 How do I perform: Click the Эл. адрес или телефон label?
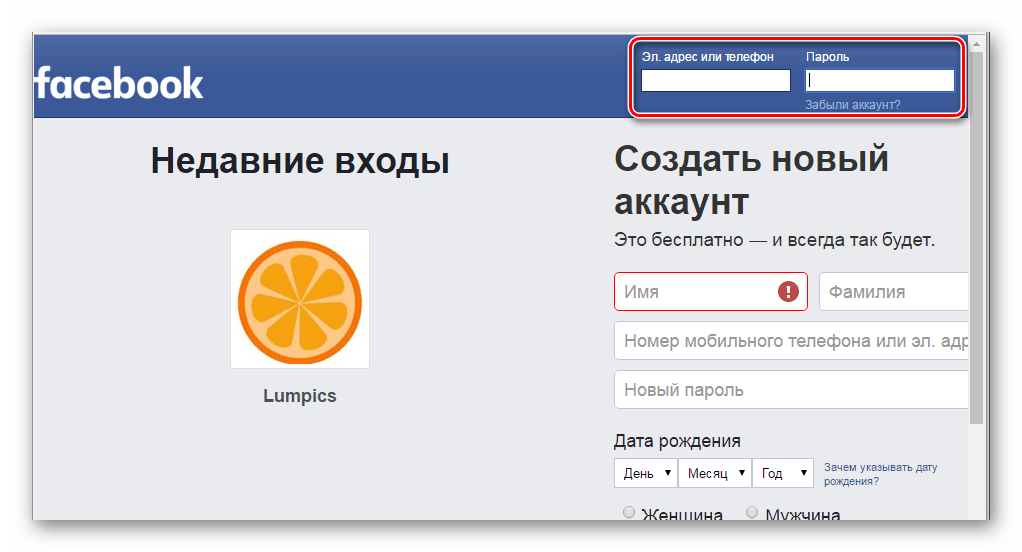[x=708, y=57]
